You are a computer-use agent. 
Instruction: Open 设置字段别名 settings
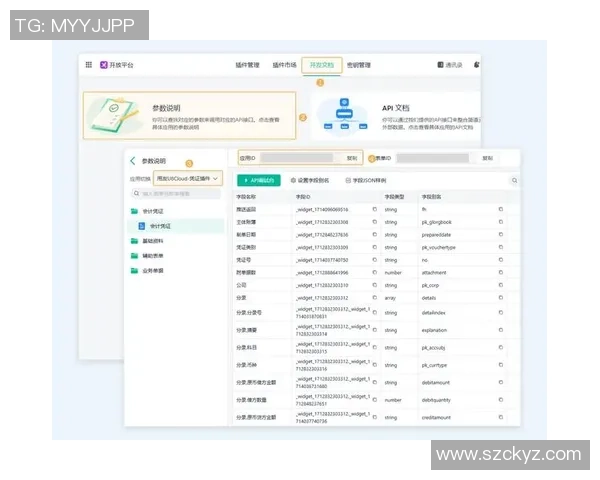coord(310,180)
